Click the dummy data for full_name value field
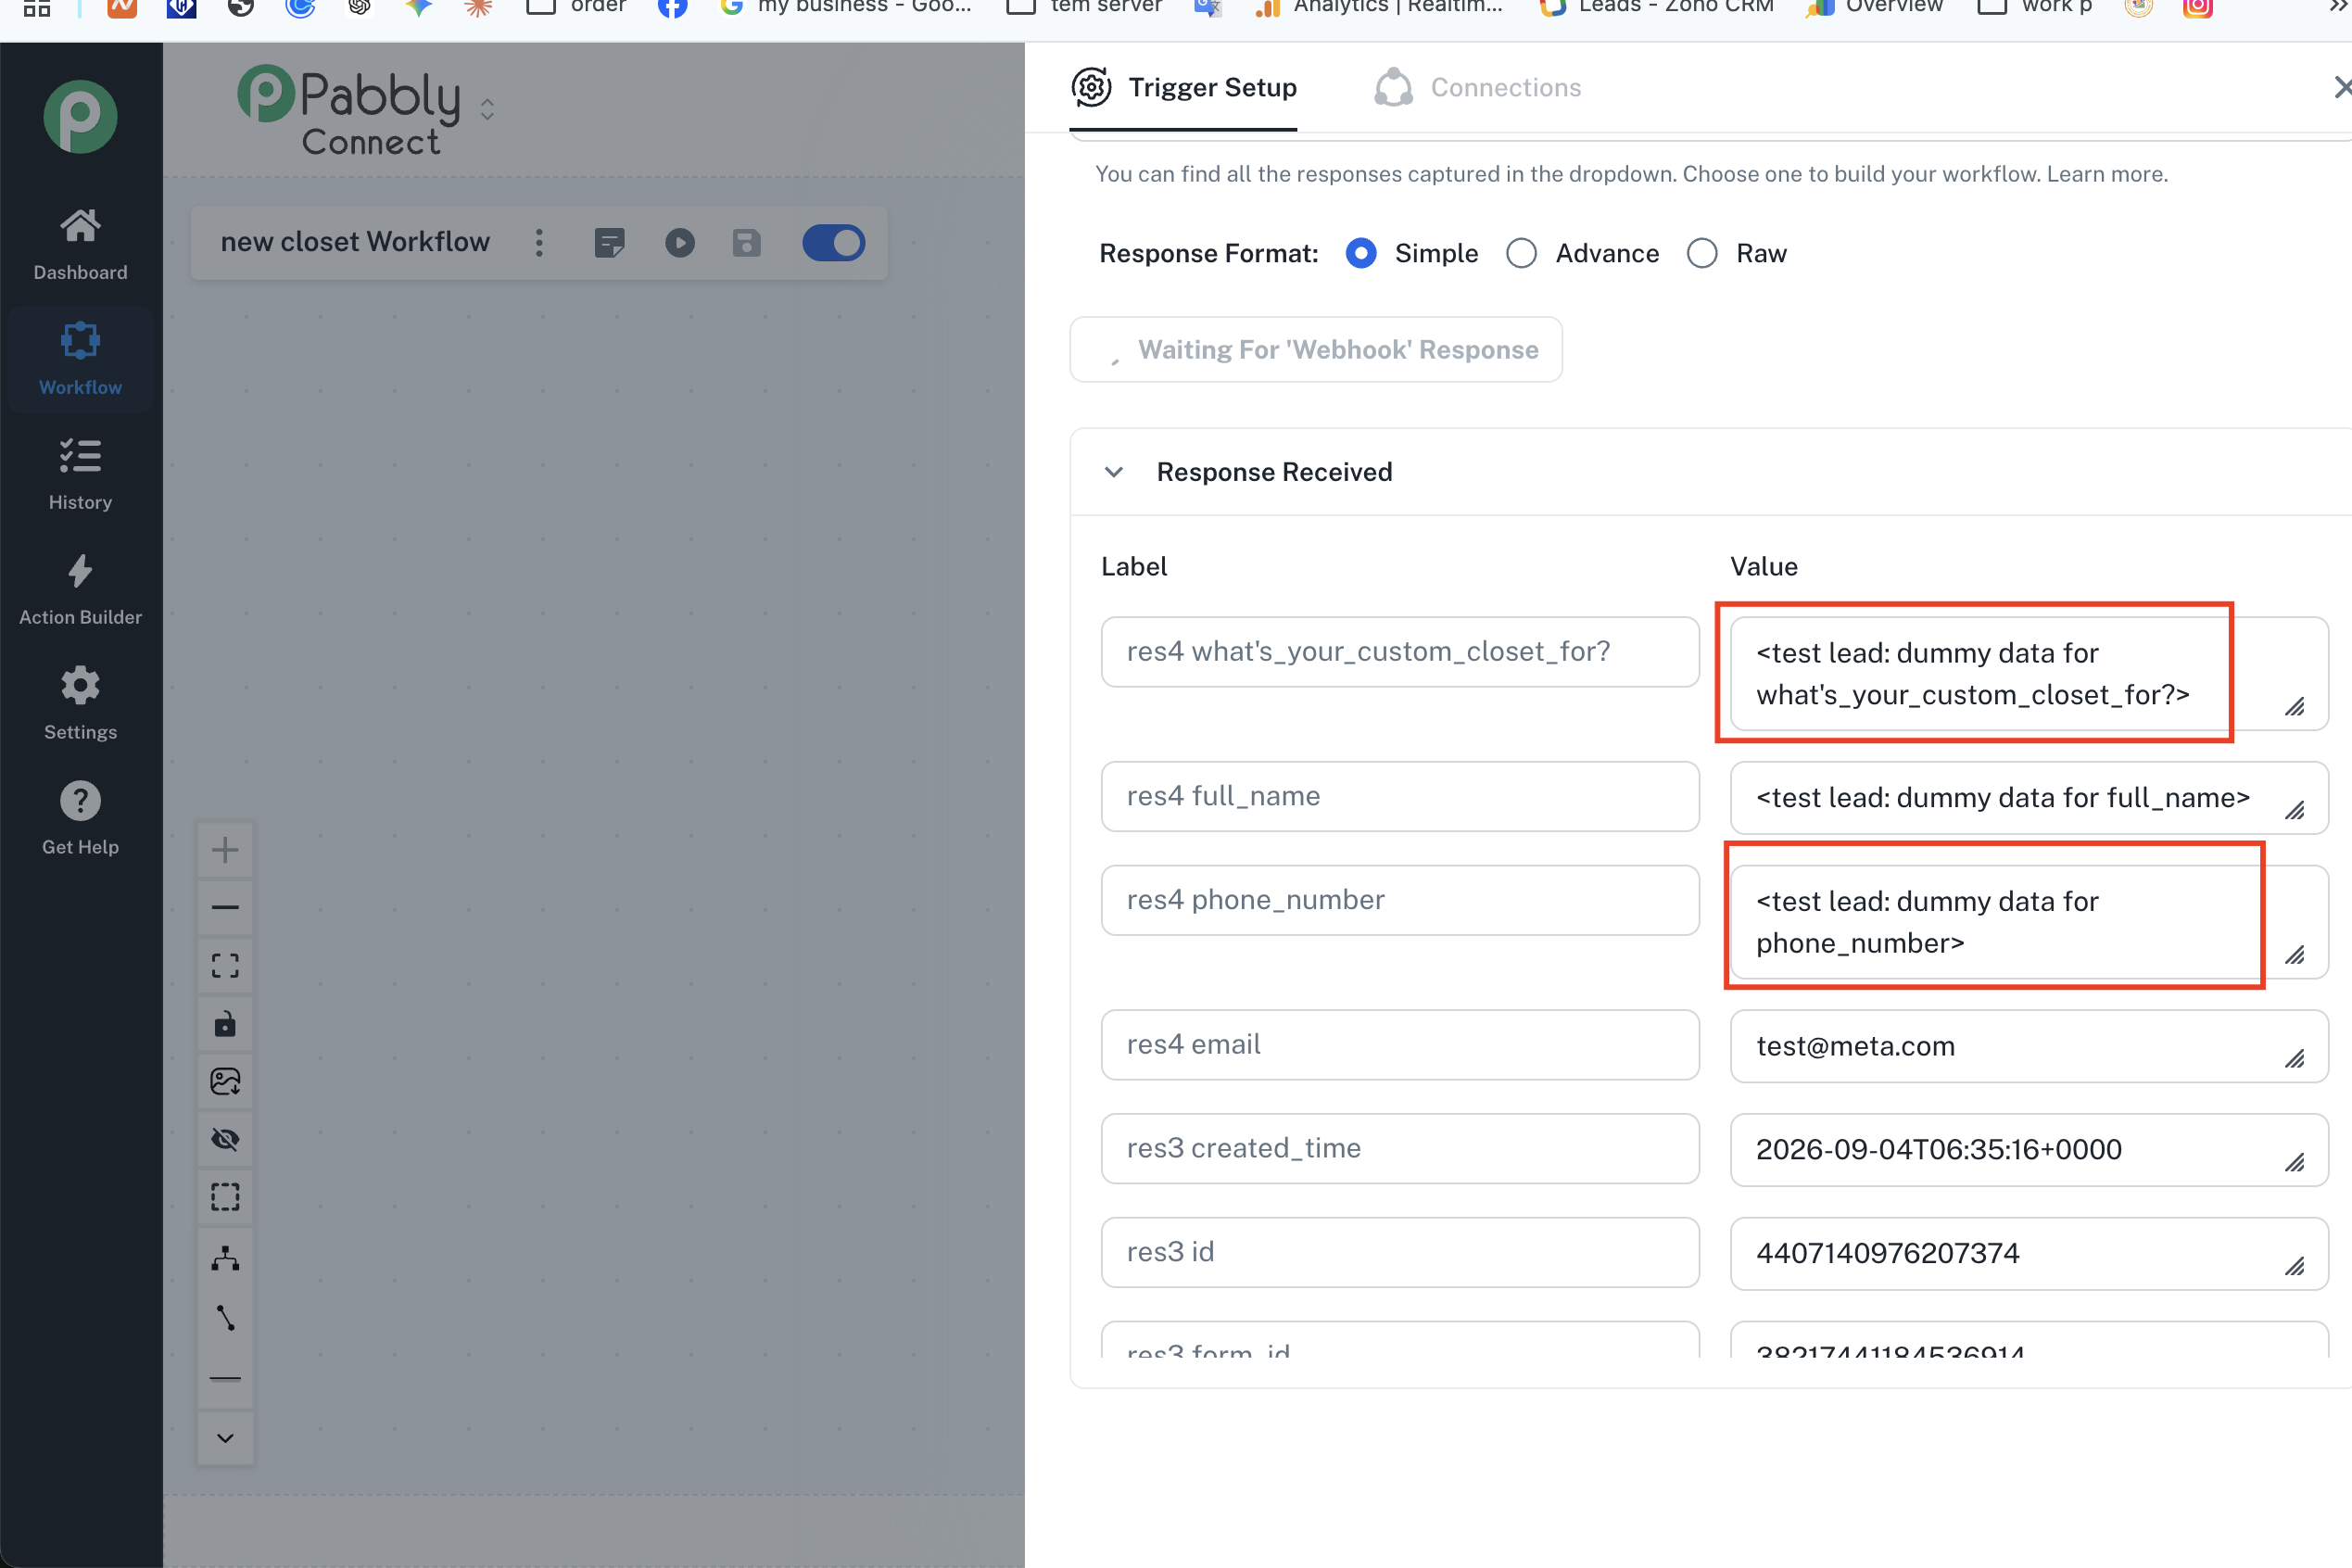The image size is (2352, 1568). click(x=2029, y=798)
